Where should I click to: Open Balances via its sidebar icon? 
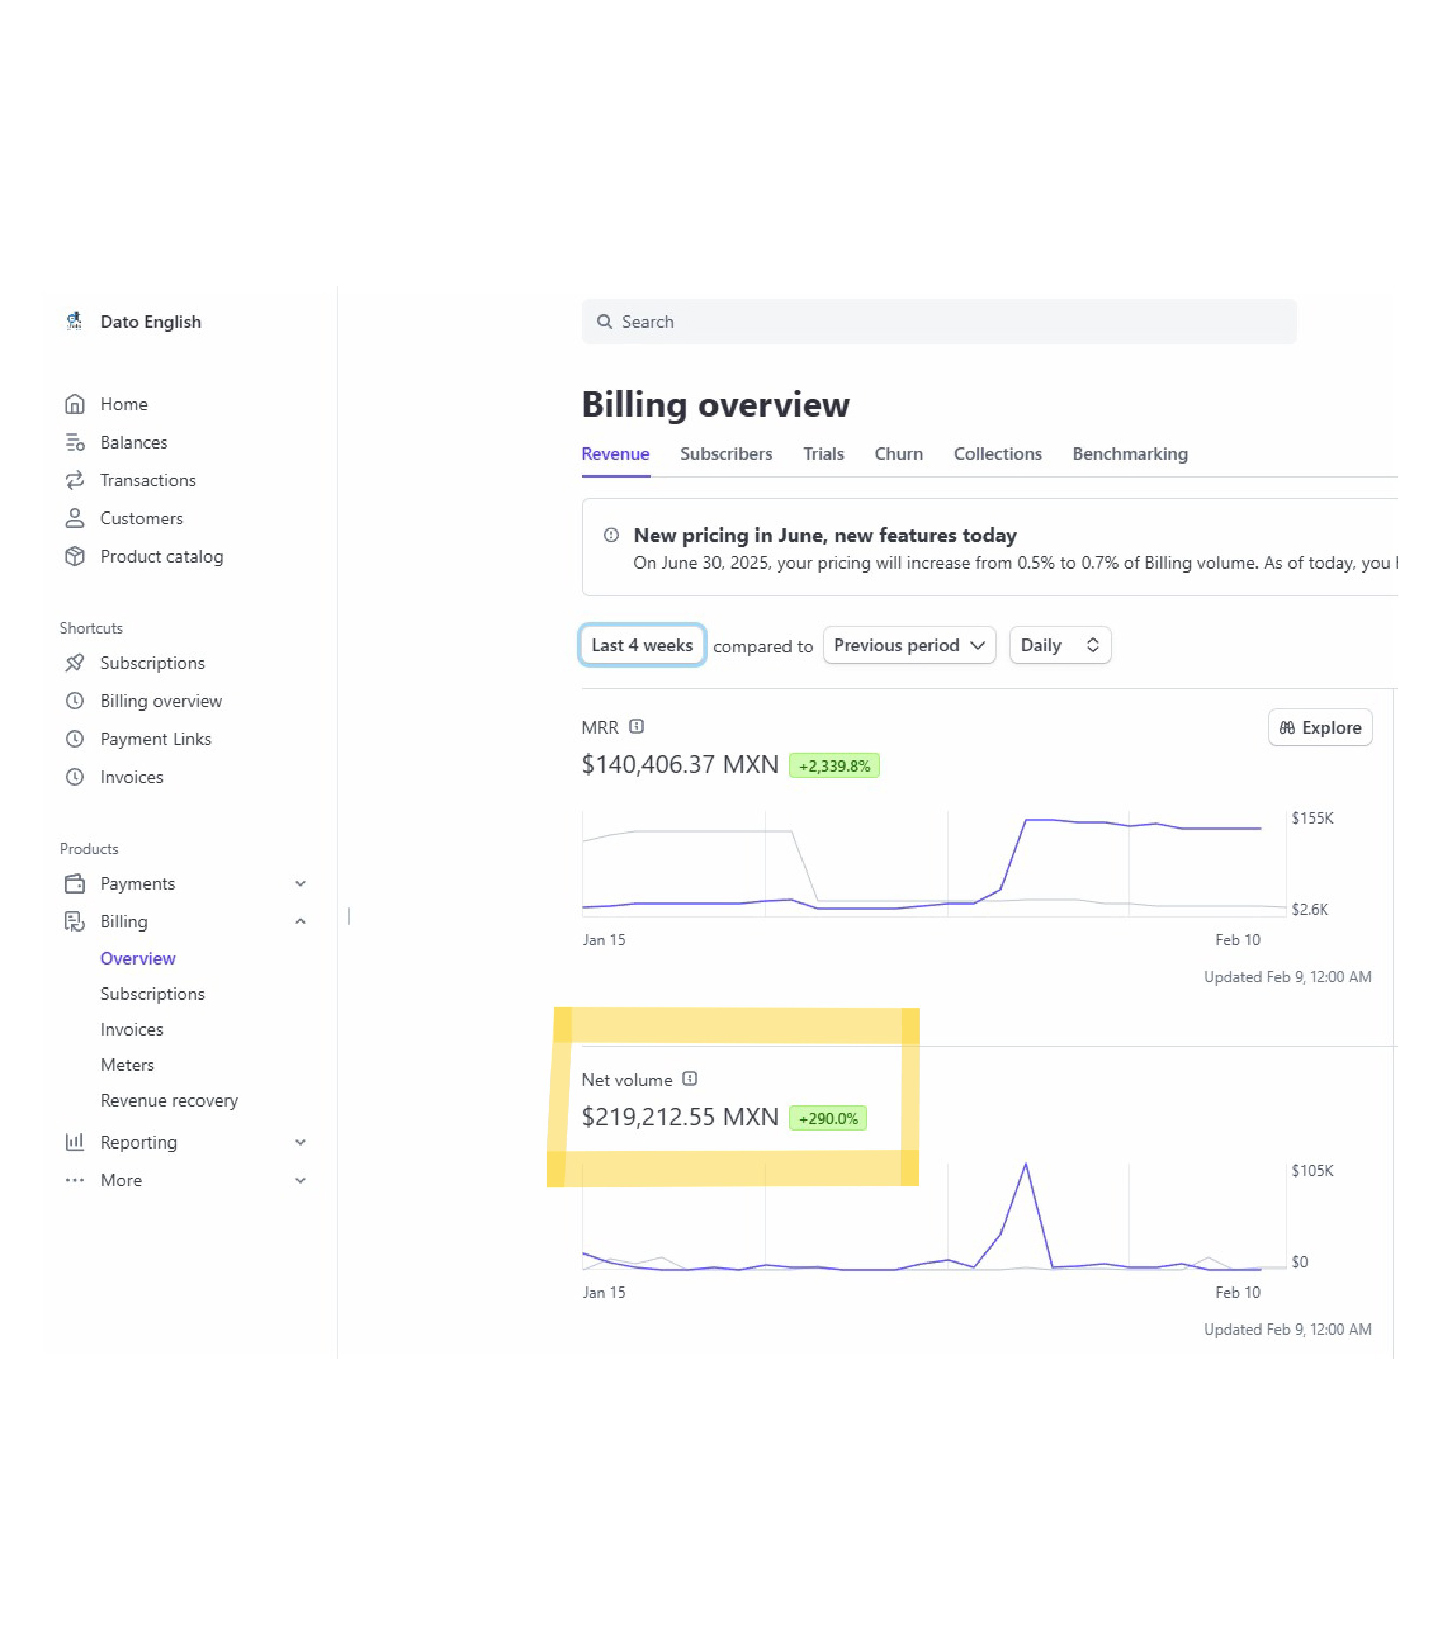click(x=75, y=442)
